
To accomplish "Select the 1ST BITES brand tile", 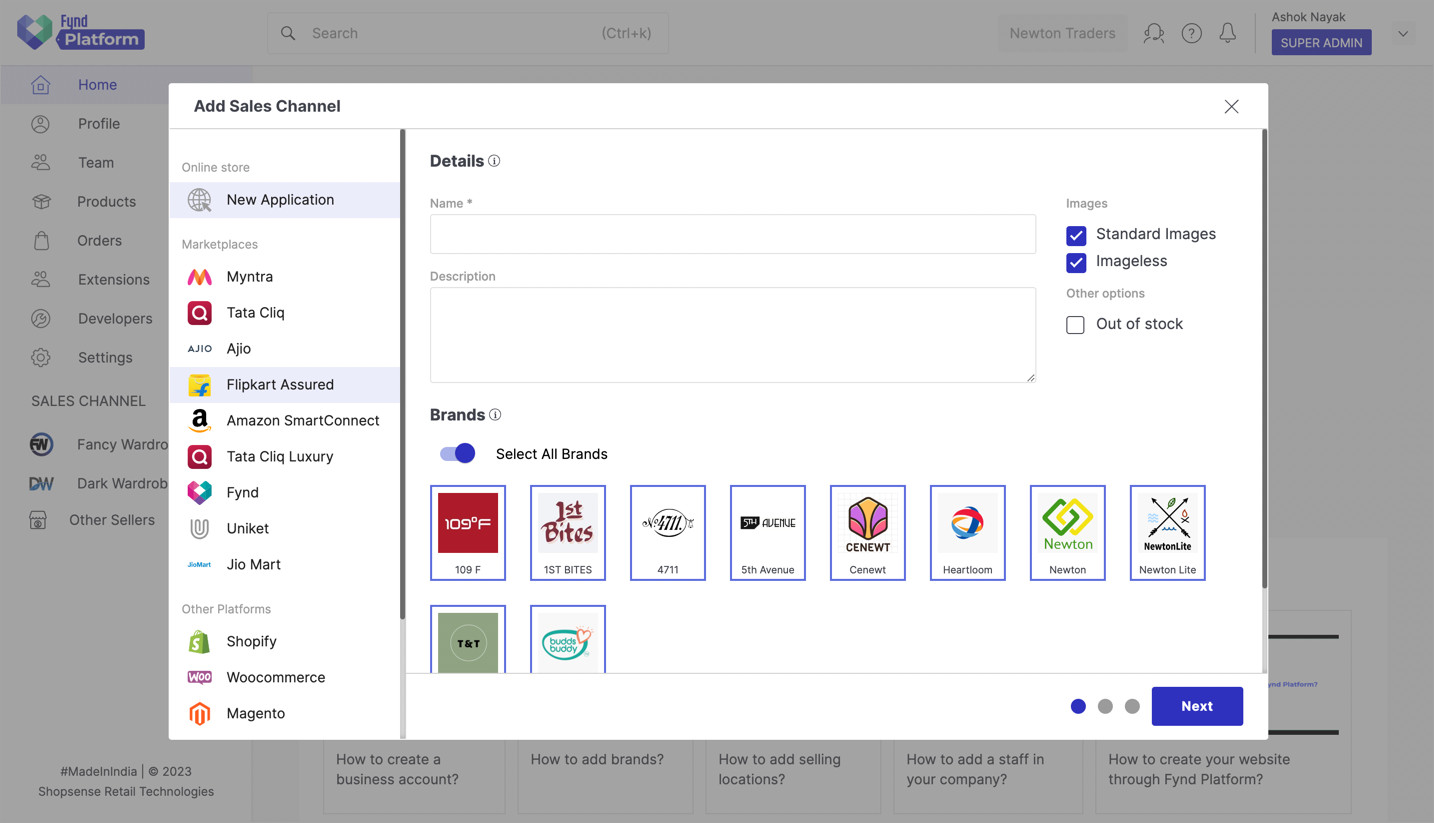I will point(568,533).
